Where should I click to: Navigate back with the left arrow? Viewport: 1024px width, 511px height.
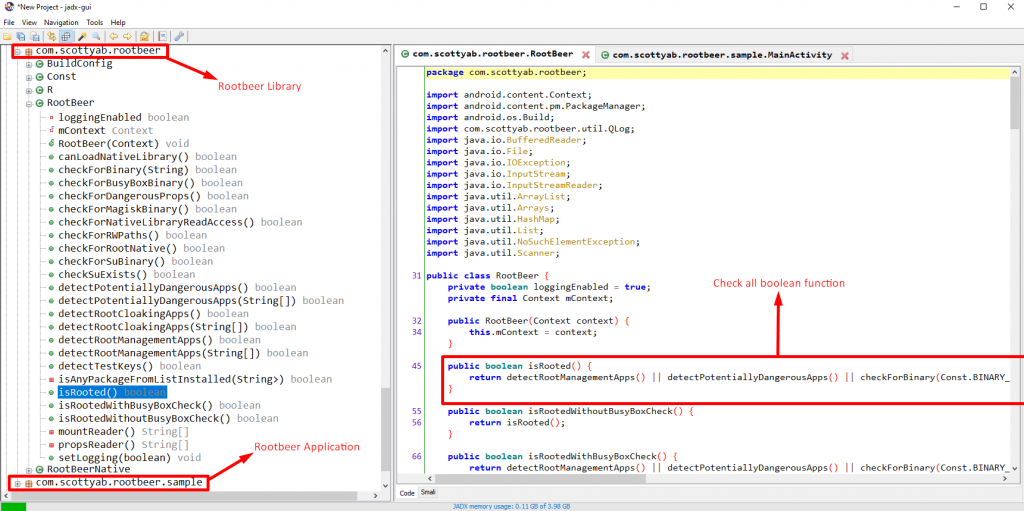coord(113,36)
